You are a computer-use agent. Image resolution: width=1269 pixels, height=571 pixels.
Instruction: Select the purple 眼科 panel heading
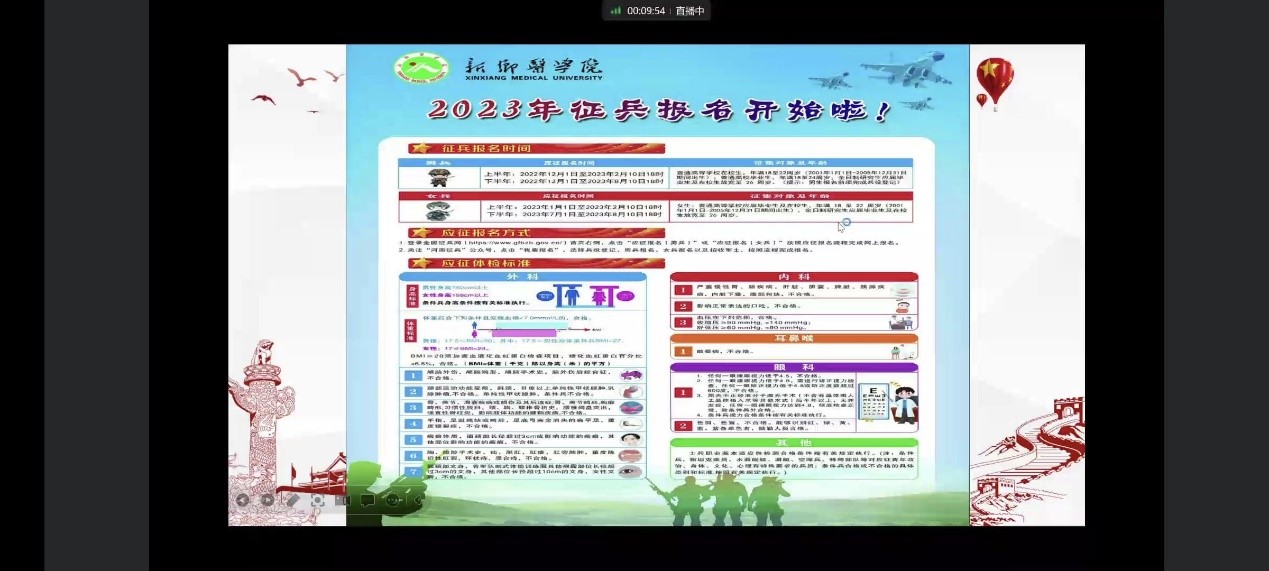pos(793,367)
